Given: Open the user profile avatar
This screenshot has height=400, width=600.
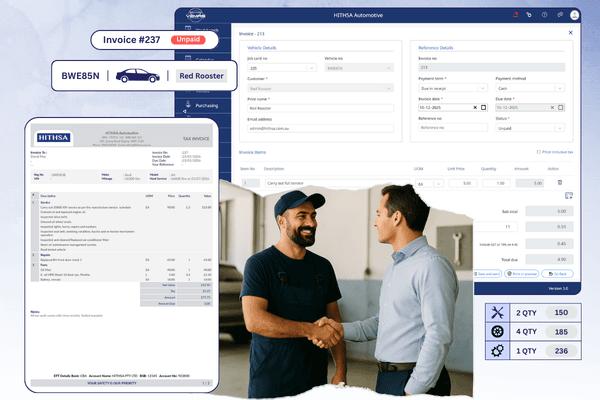Looking at the screenshot, I should [574, 15].
